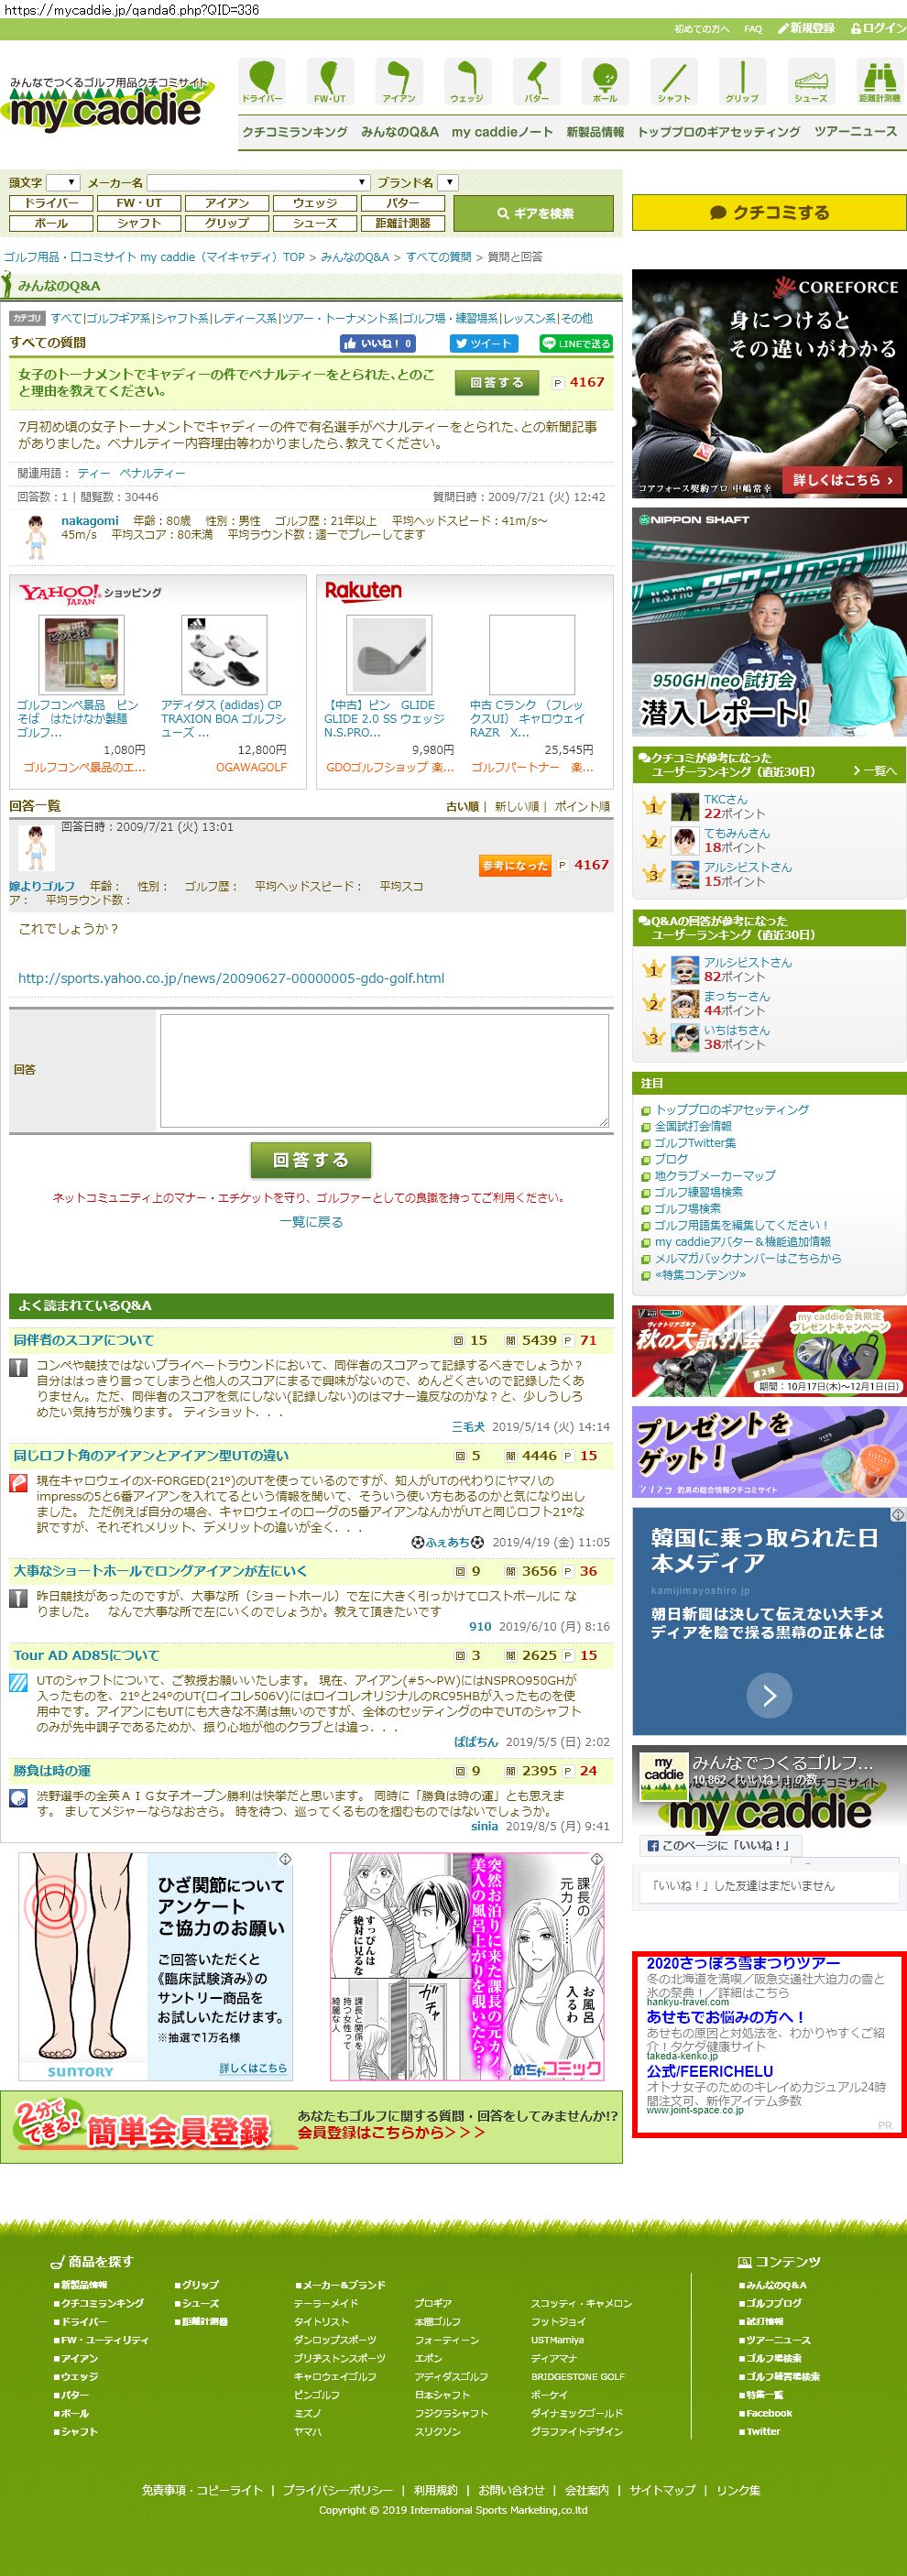The image size is (907, 2576).
Task: Open the シューズ shoes category icon
Action: click(x=811, y=81)
